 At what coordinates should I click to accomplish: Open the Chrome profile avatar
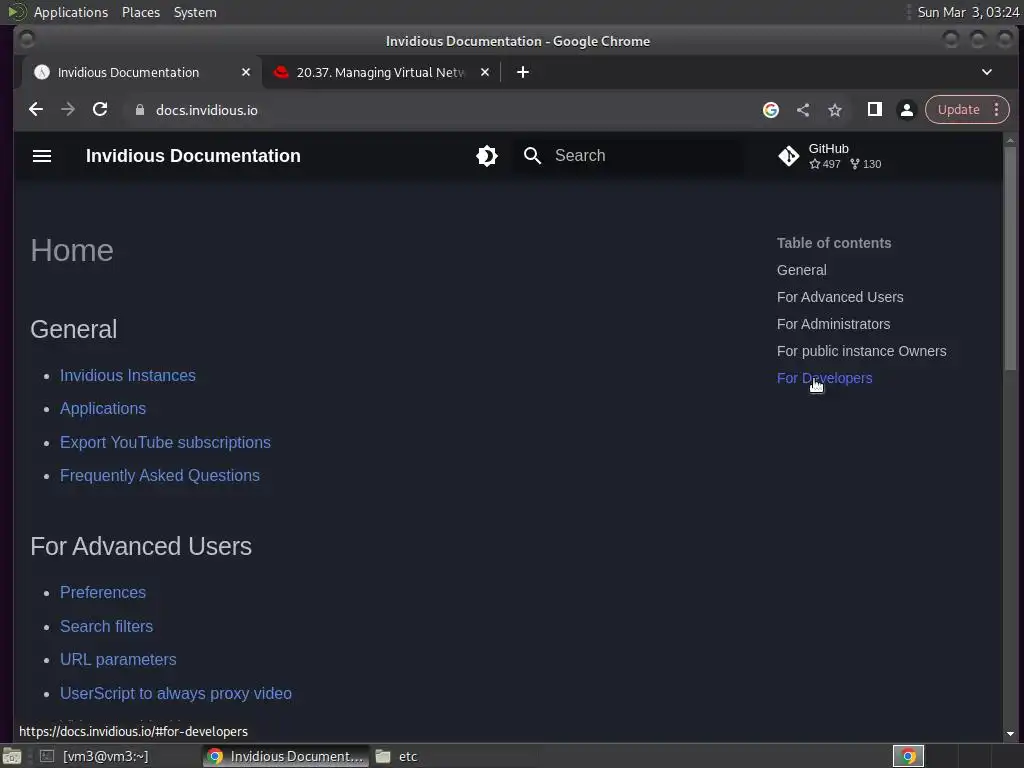tap(906, 110)
